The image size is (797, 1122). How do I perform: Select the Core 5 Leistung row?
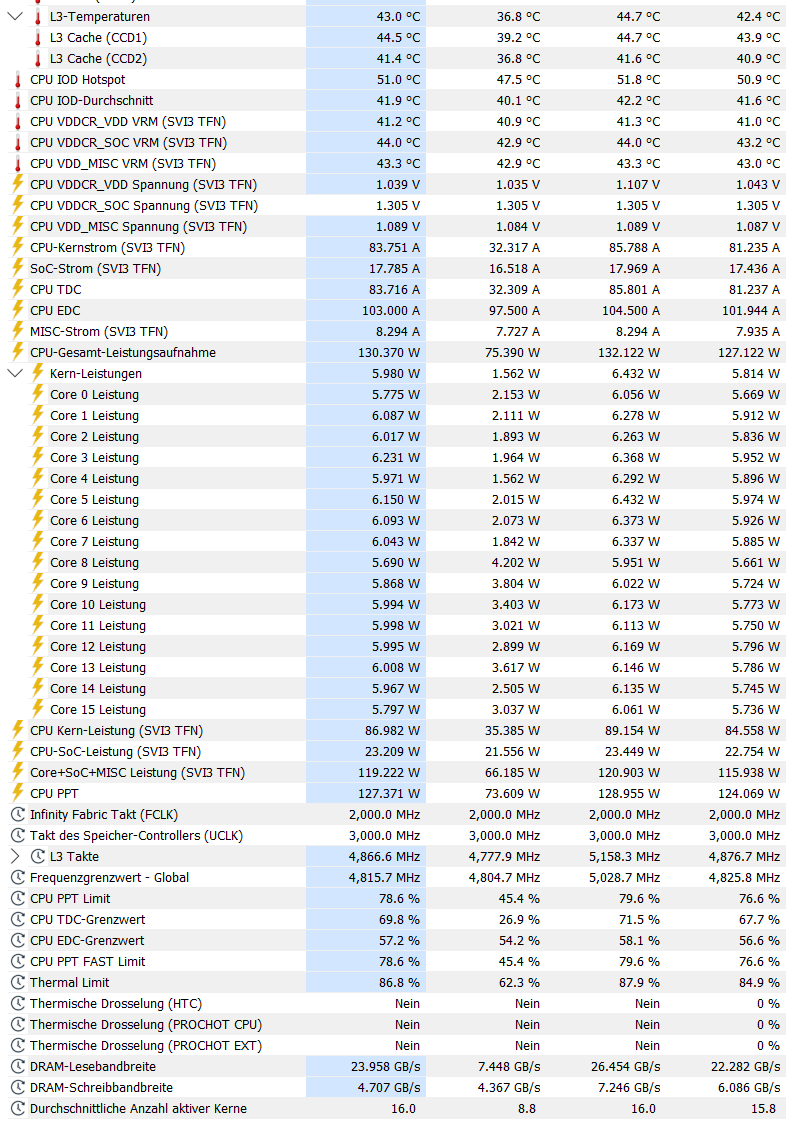point(396,499)
